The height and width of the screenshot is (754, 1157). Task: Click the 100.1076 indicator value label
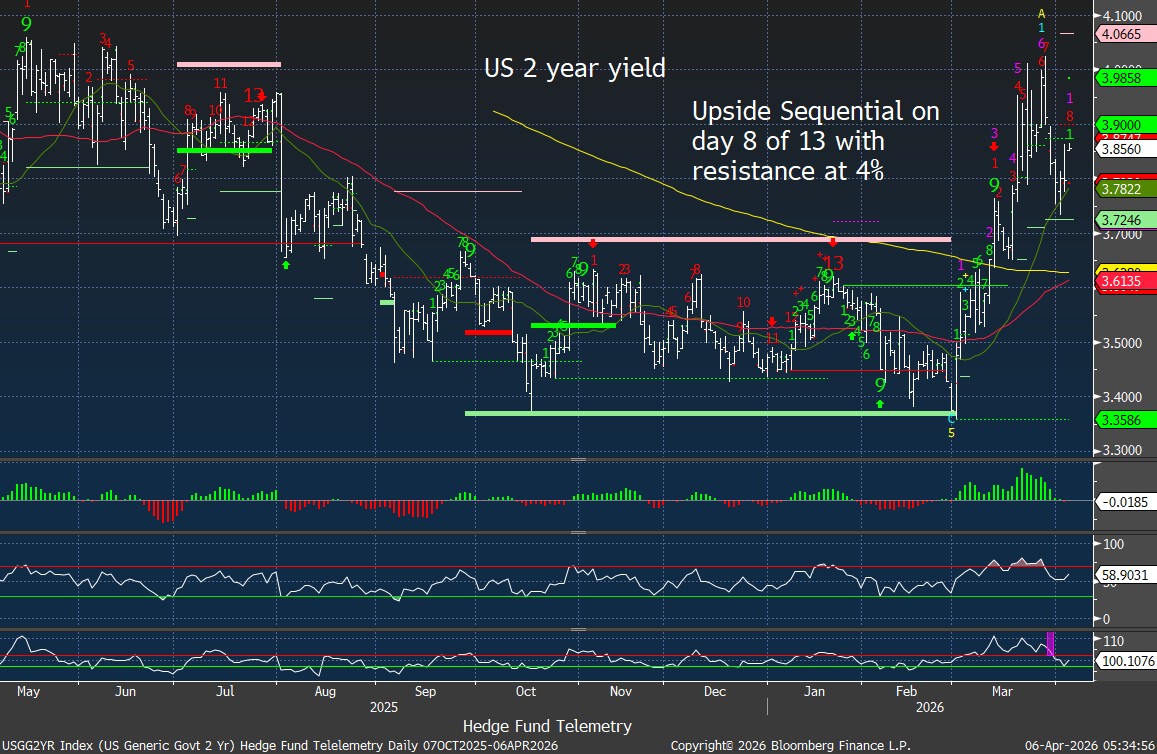[x=1124, y=661]
